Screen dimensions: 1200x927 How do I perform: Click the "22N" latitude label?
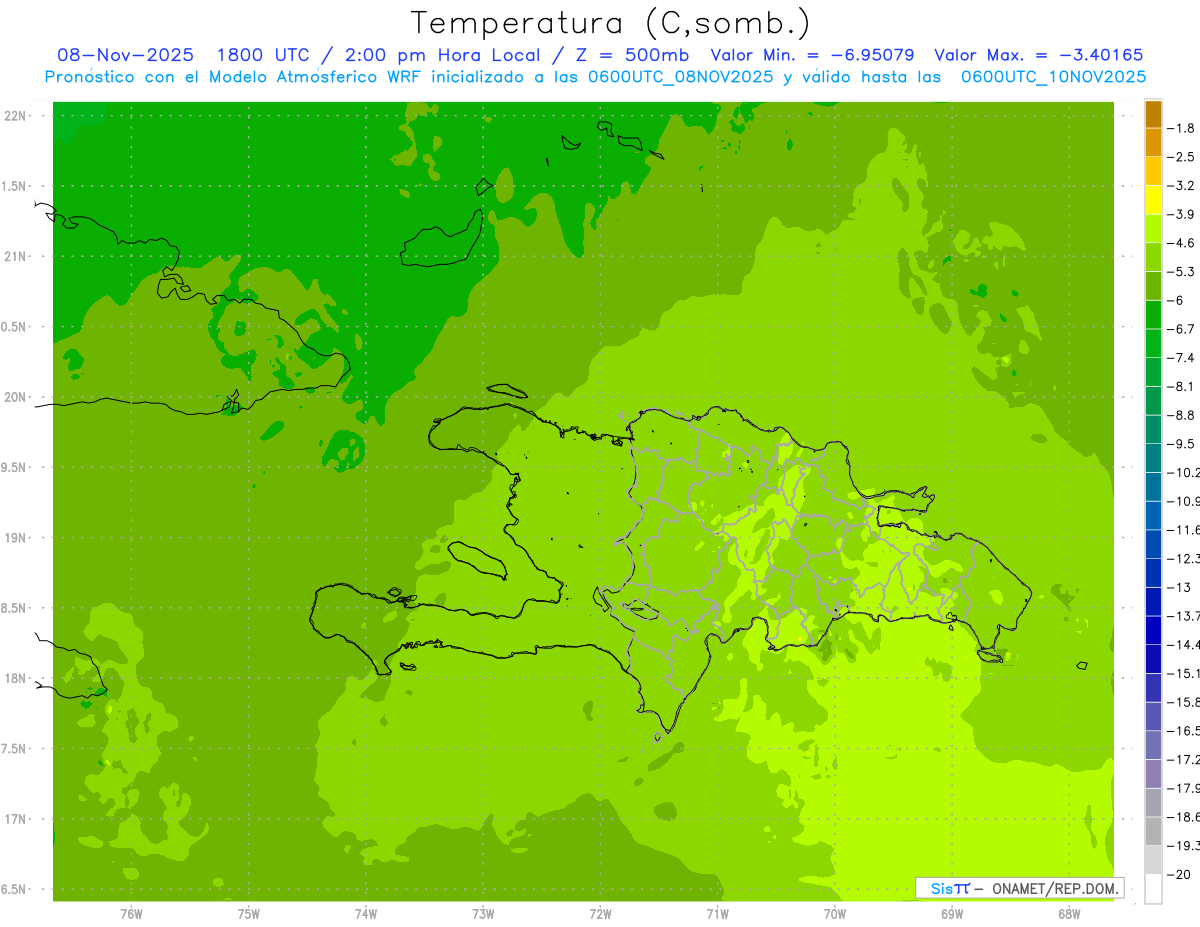pyautogui.click(x=16, y=116)
